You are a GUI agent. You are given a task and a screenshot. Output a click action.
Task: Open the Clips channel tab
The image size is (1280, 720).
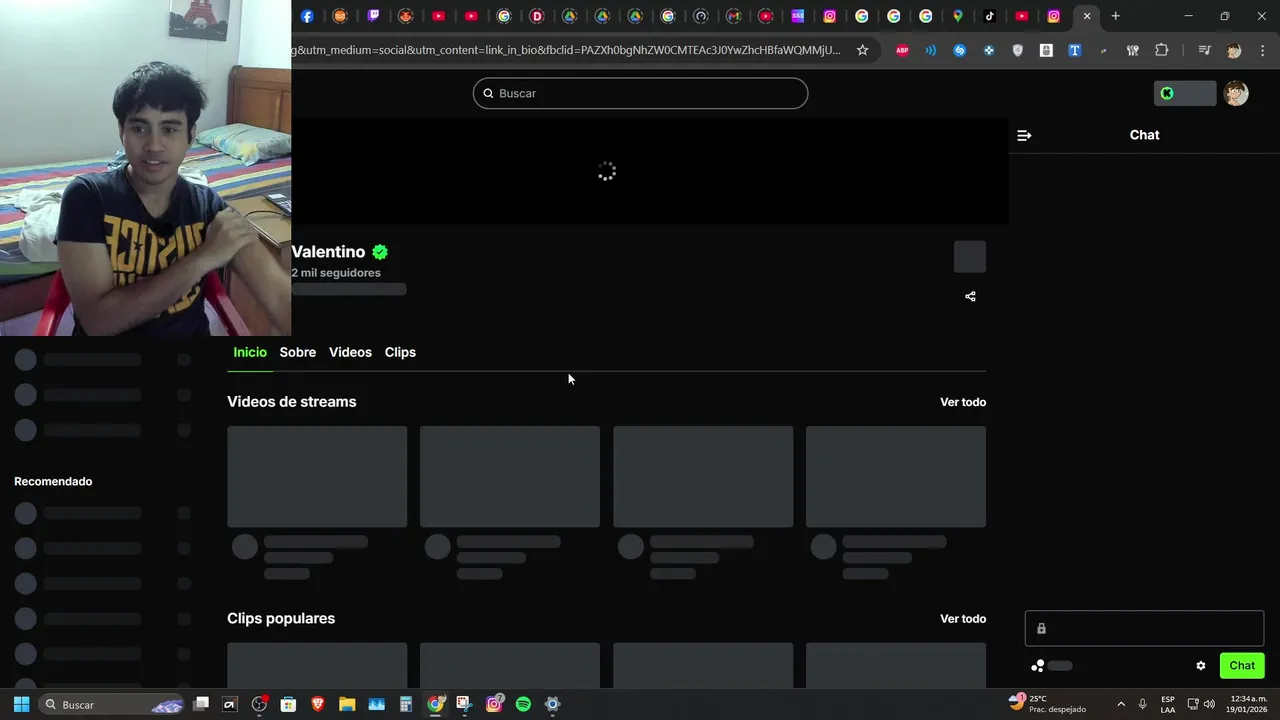(x=400, y=352)
